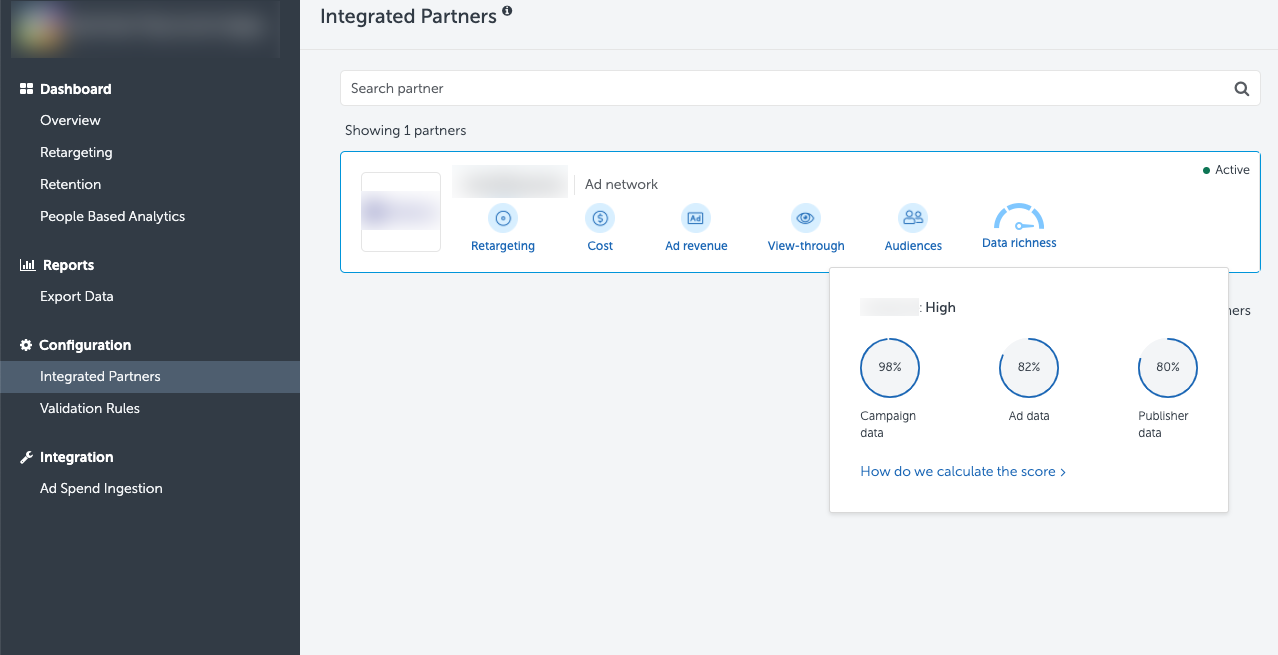The width and height of the screenshot is (1278, 655).
Task: Click the Dashboard grid icon
Action: click(x=27, y=89)
